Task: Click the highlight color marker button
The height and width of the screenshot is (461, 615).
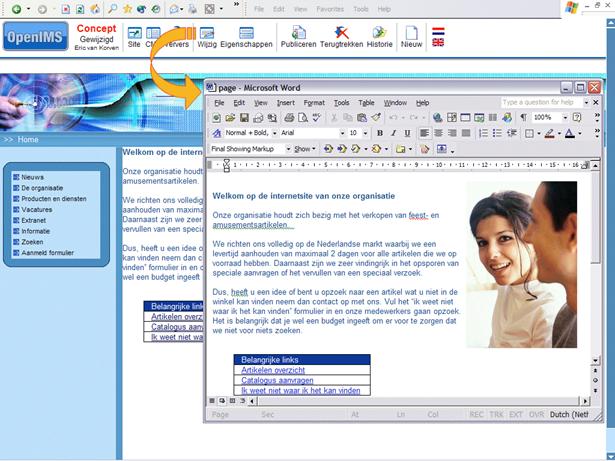Action: click(550, 133)
